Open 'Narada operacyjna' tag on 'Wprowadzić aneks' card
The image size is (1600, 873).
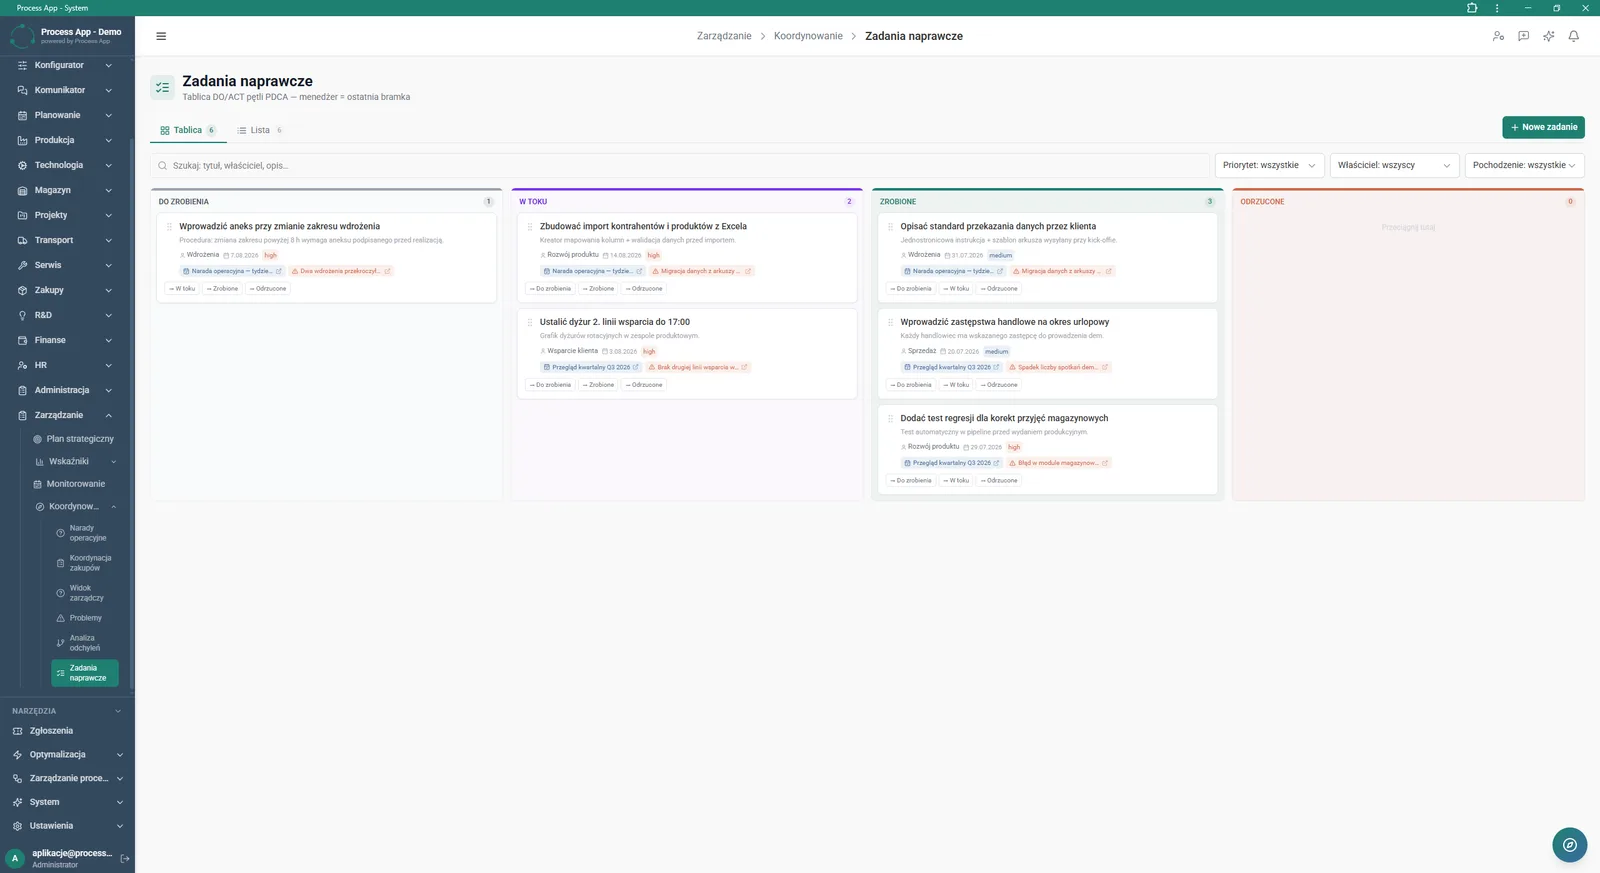tap(232, 271)
